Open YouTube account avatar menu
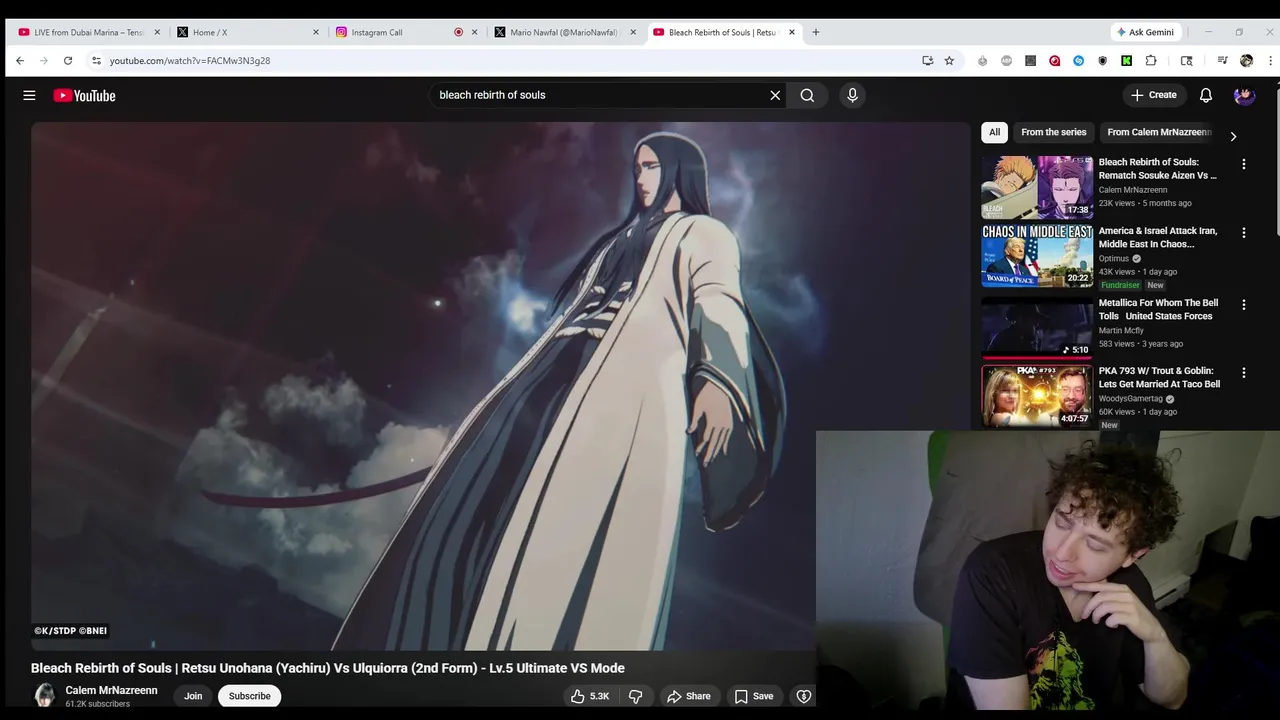The image size is (1280, 720). [1244, 95]
